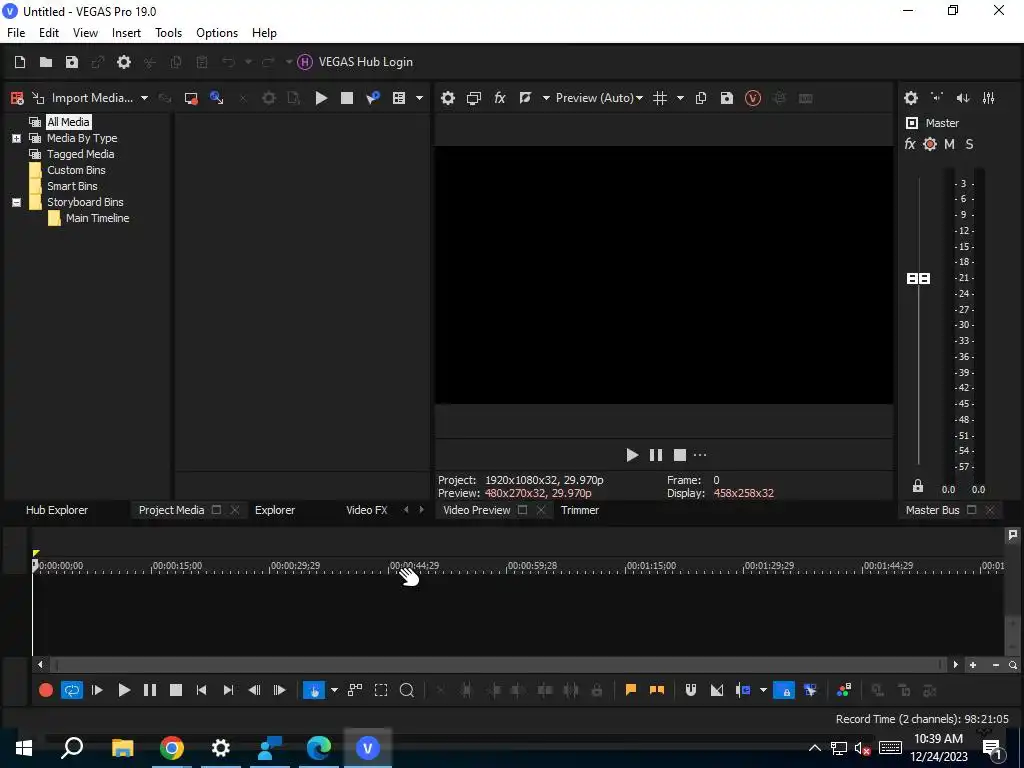Open project properties gear in main toolbar
This screenshot has width=1024, height=768.
point(123,62)
